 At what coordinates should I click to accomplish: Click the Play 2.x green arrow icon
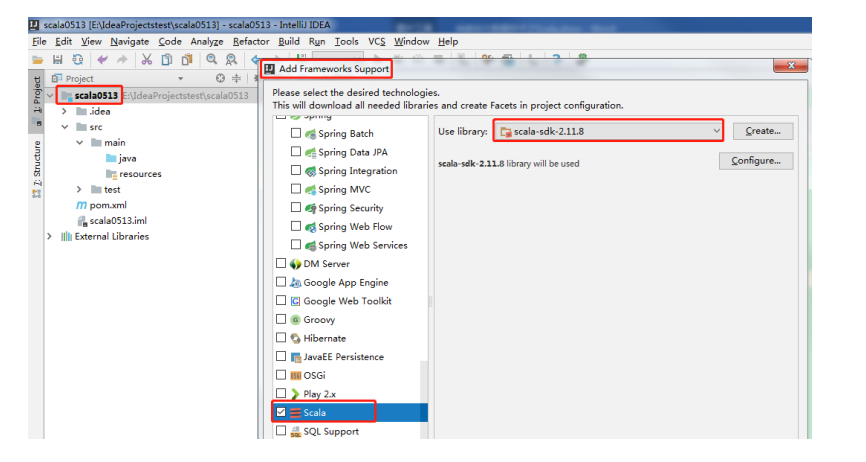295,394
